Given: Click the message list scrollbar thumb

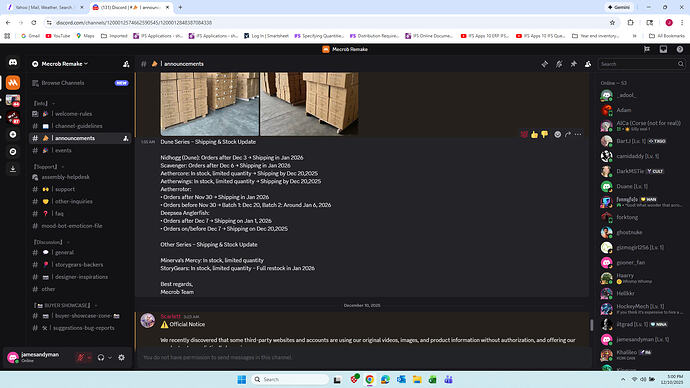Looking at the screenshot, I should tap(591, 325).
